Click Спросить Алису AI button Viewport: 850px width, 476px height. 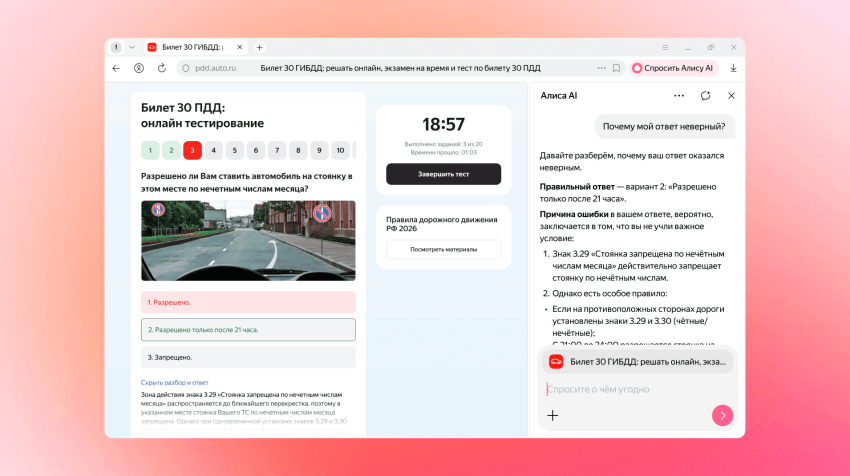(x=673, y=68)
